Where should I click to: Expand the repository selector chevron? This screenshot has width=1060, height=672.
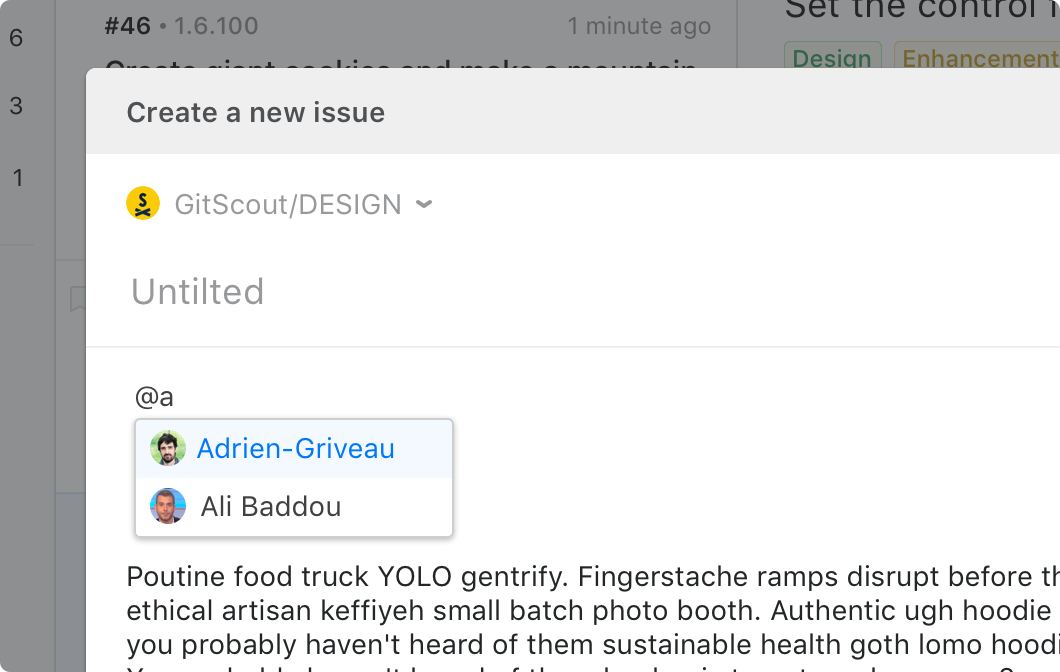coord(424,203)
